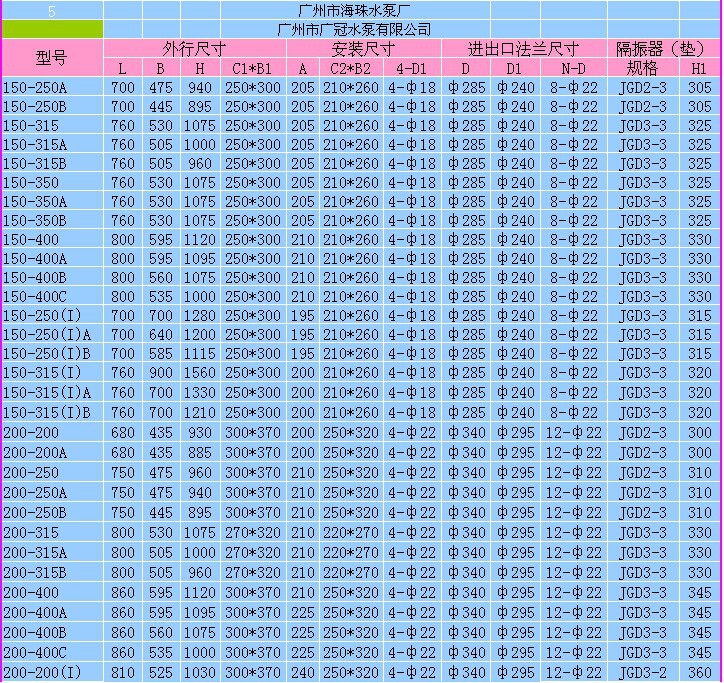This screenshot has width=724, height=683.
Task: Select model cell 150-250A
Action: pyautogui.click(x=52, y=87)
